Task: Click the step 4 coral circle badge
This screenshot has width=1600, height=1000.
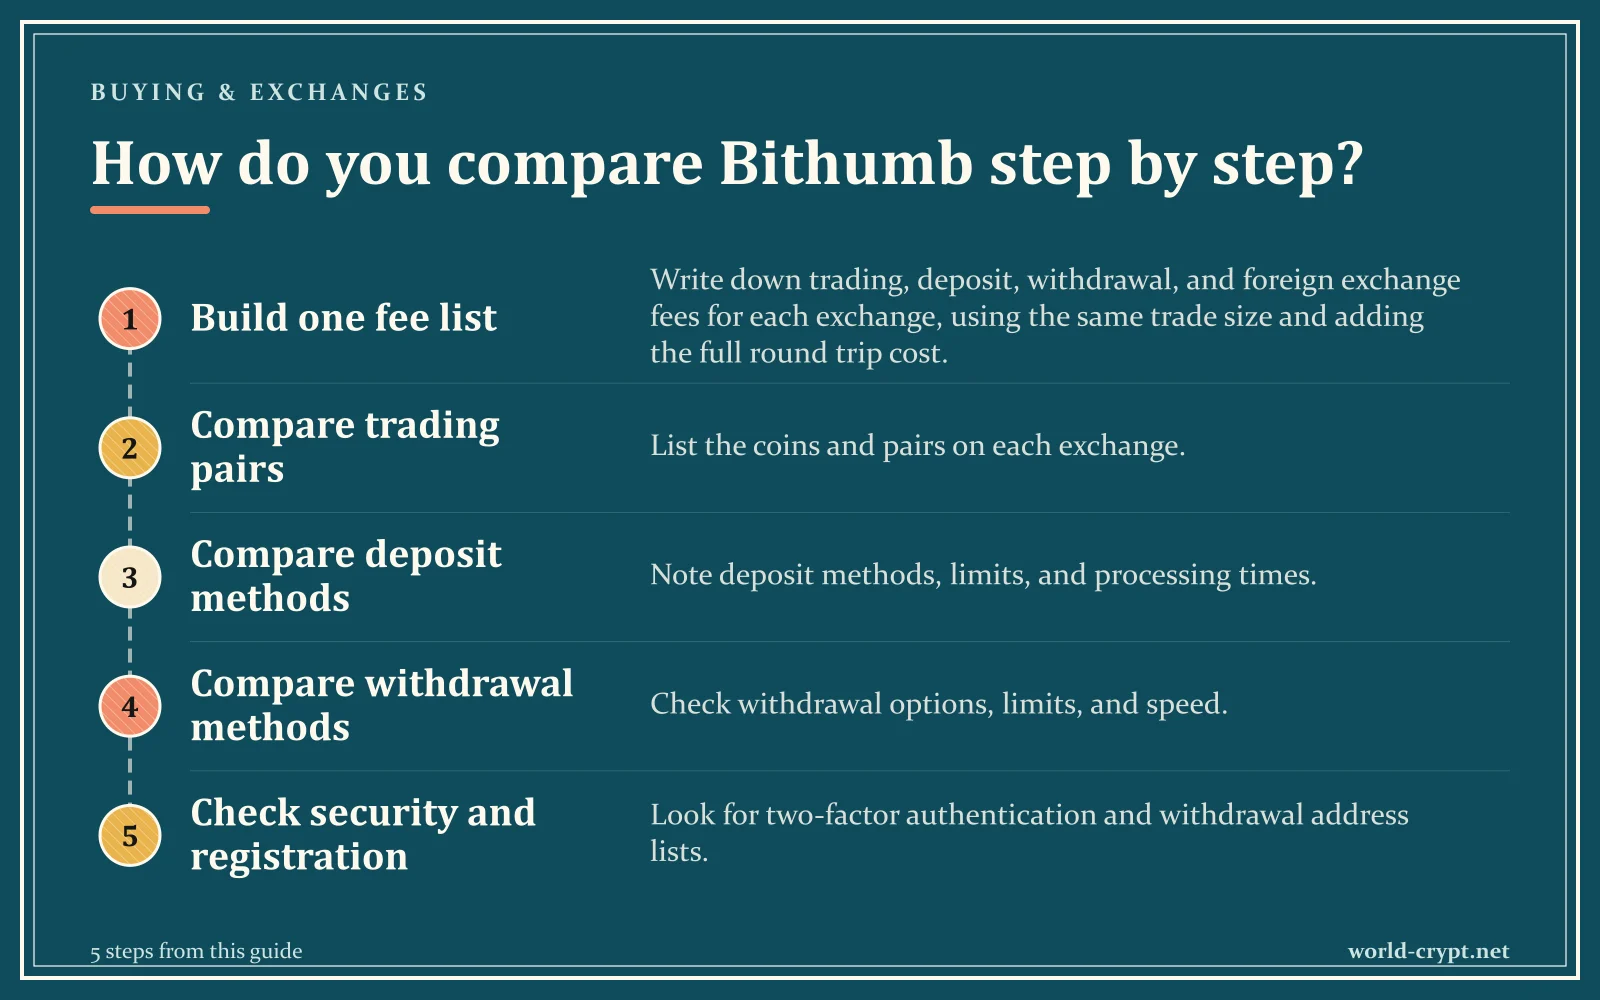Action: 130,706
